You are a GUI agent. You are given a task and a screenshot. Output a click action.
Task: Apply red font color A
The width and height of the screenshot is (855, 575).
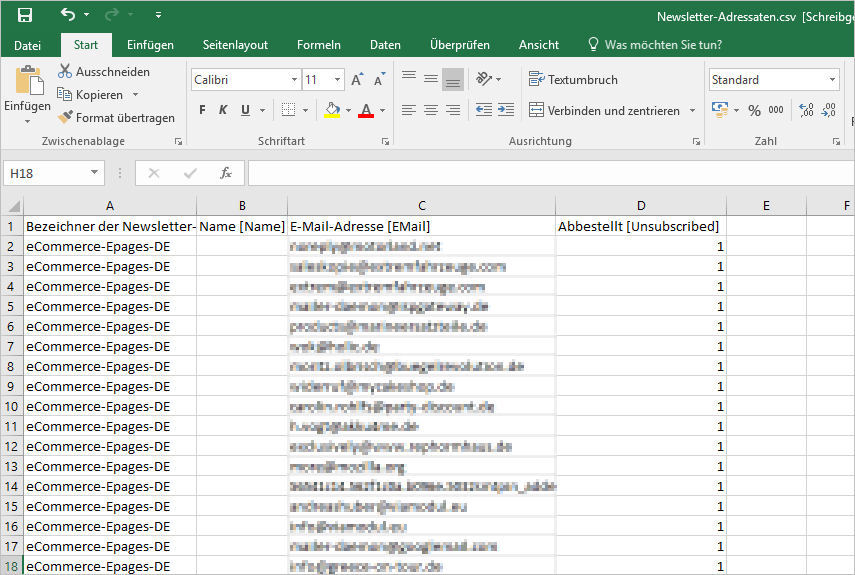point(366,110)
